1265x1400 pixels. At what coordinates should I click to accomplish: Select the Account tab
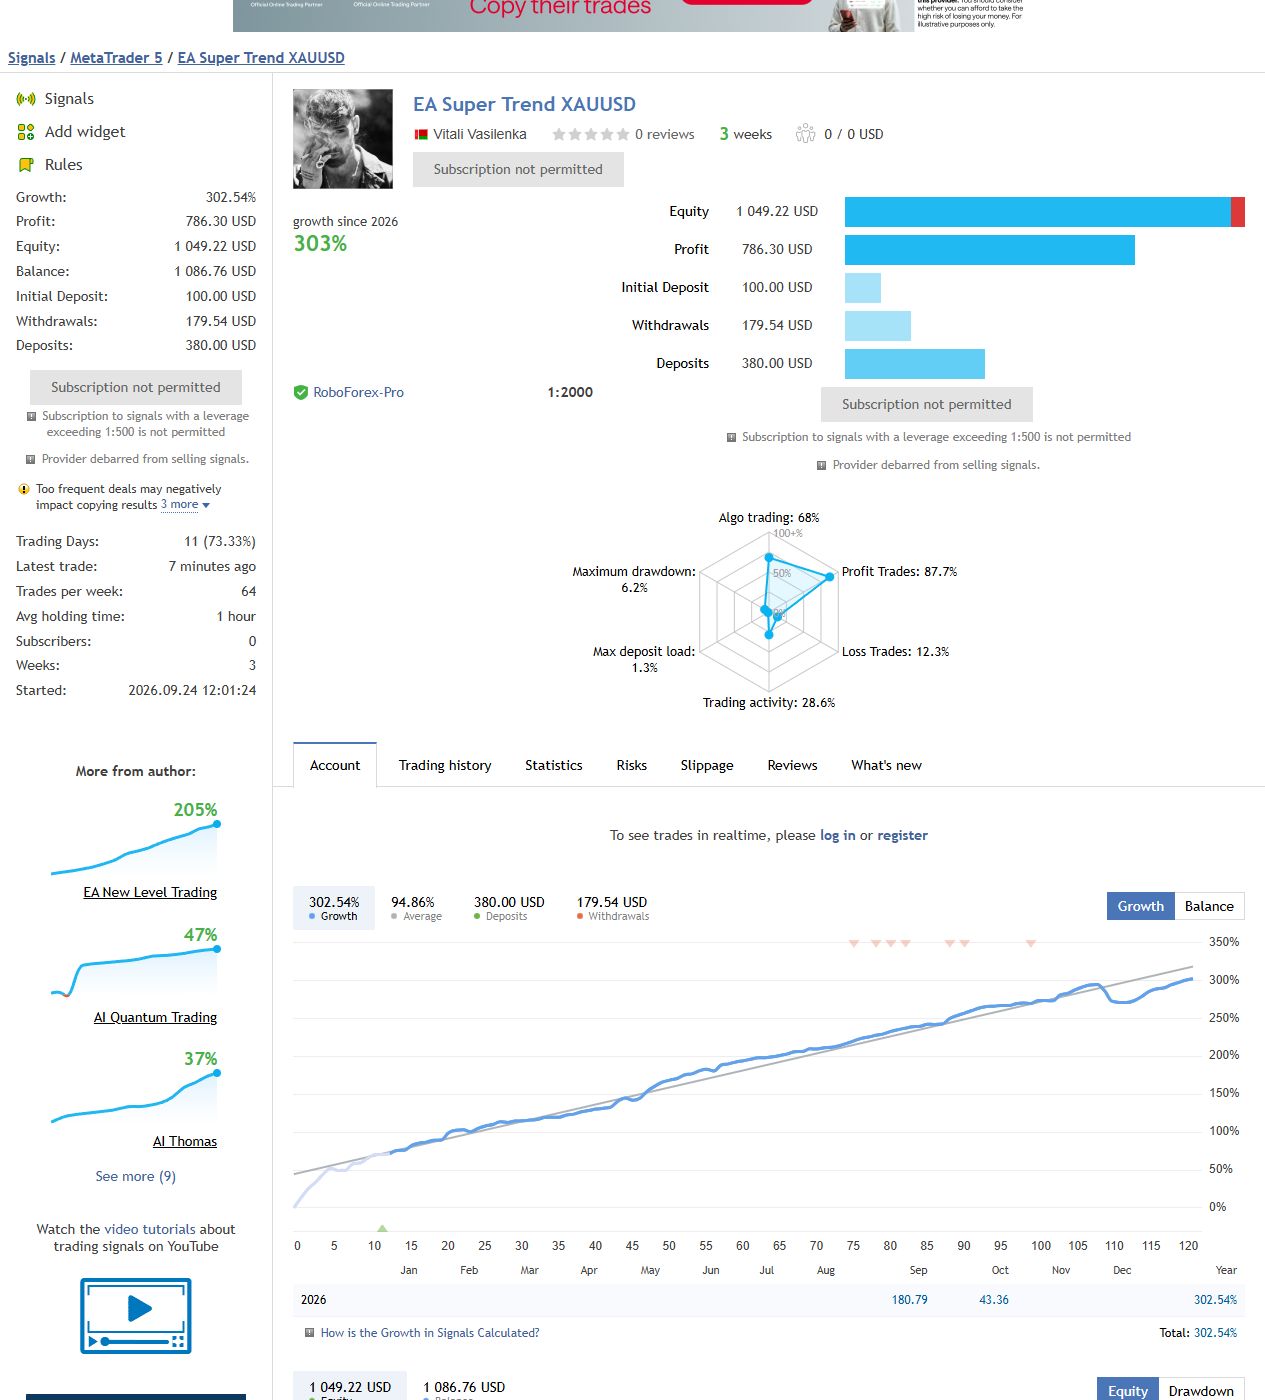click(335, 765)
